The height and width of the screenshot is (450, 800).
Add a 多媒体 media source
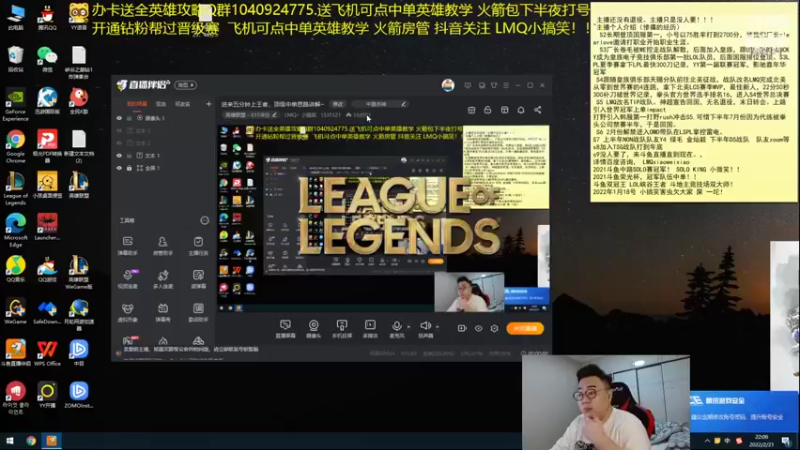coord(370,329)
